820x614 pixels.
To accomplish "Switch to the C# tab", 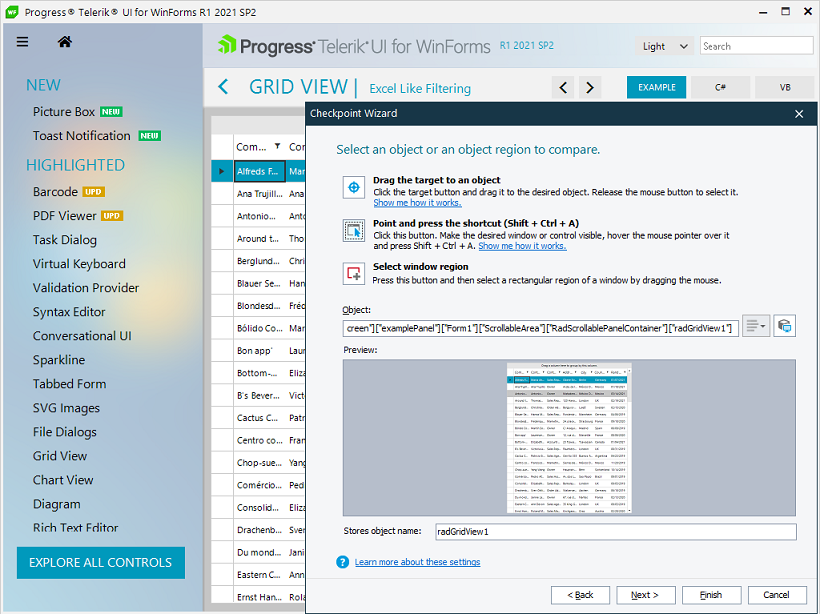I will [x=720, y=87].
